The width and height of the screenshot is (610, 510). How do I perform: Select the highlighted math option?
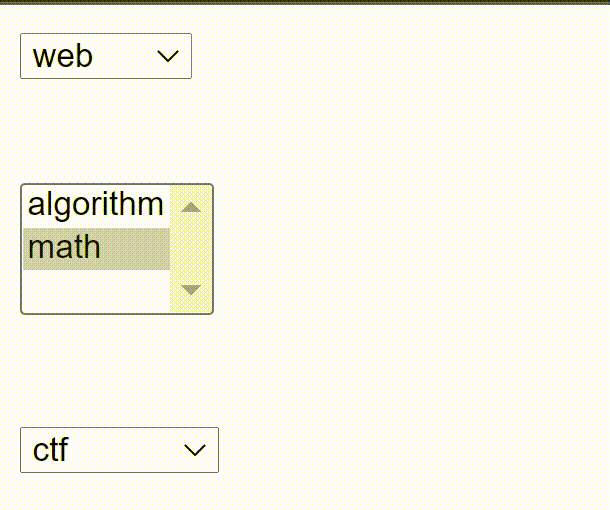[95, 247]
